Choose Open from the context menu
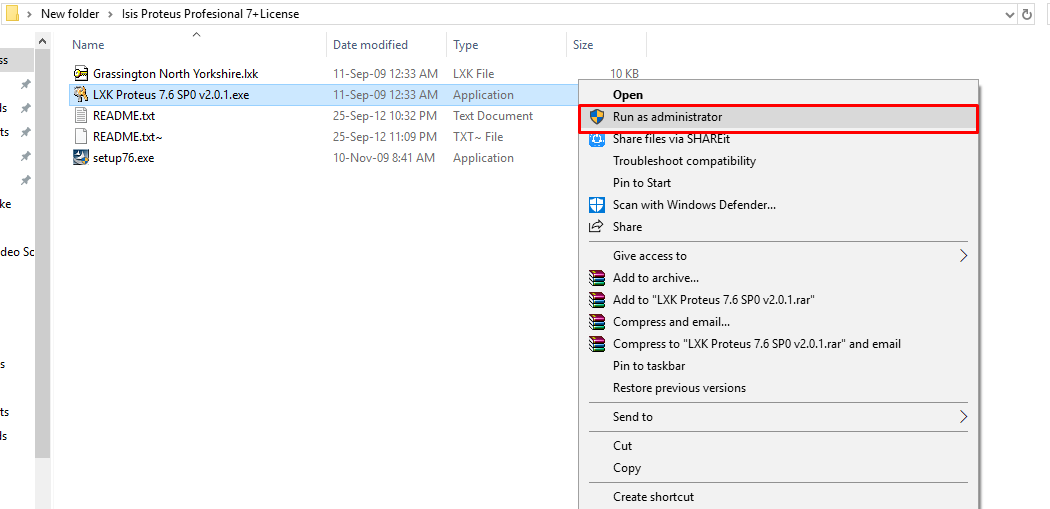 (x=627, y=94)
